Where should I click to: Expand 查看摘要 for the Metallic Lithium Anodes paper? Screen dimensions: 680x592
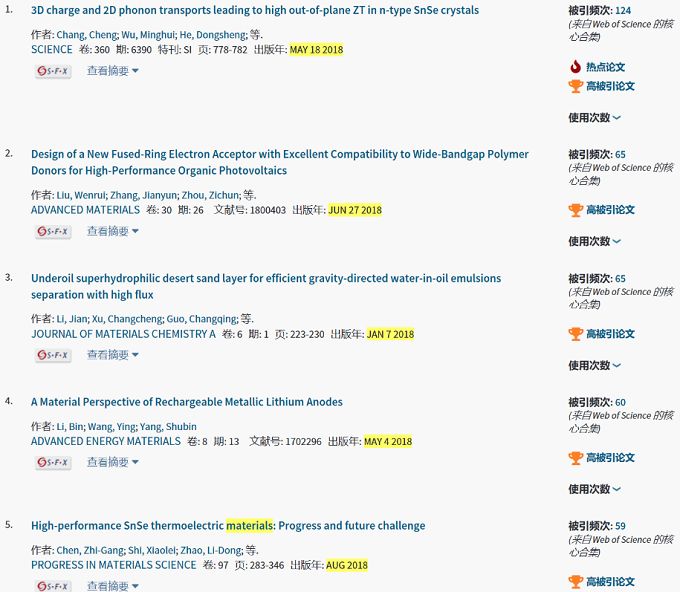(x=112, y=462)
